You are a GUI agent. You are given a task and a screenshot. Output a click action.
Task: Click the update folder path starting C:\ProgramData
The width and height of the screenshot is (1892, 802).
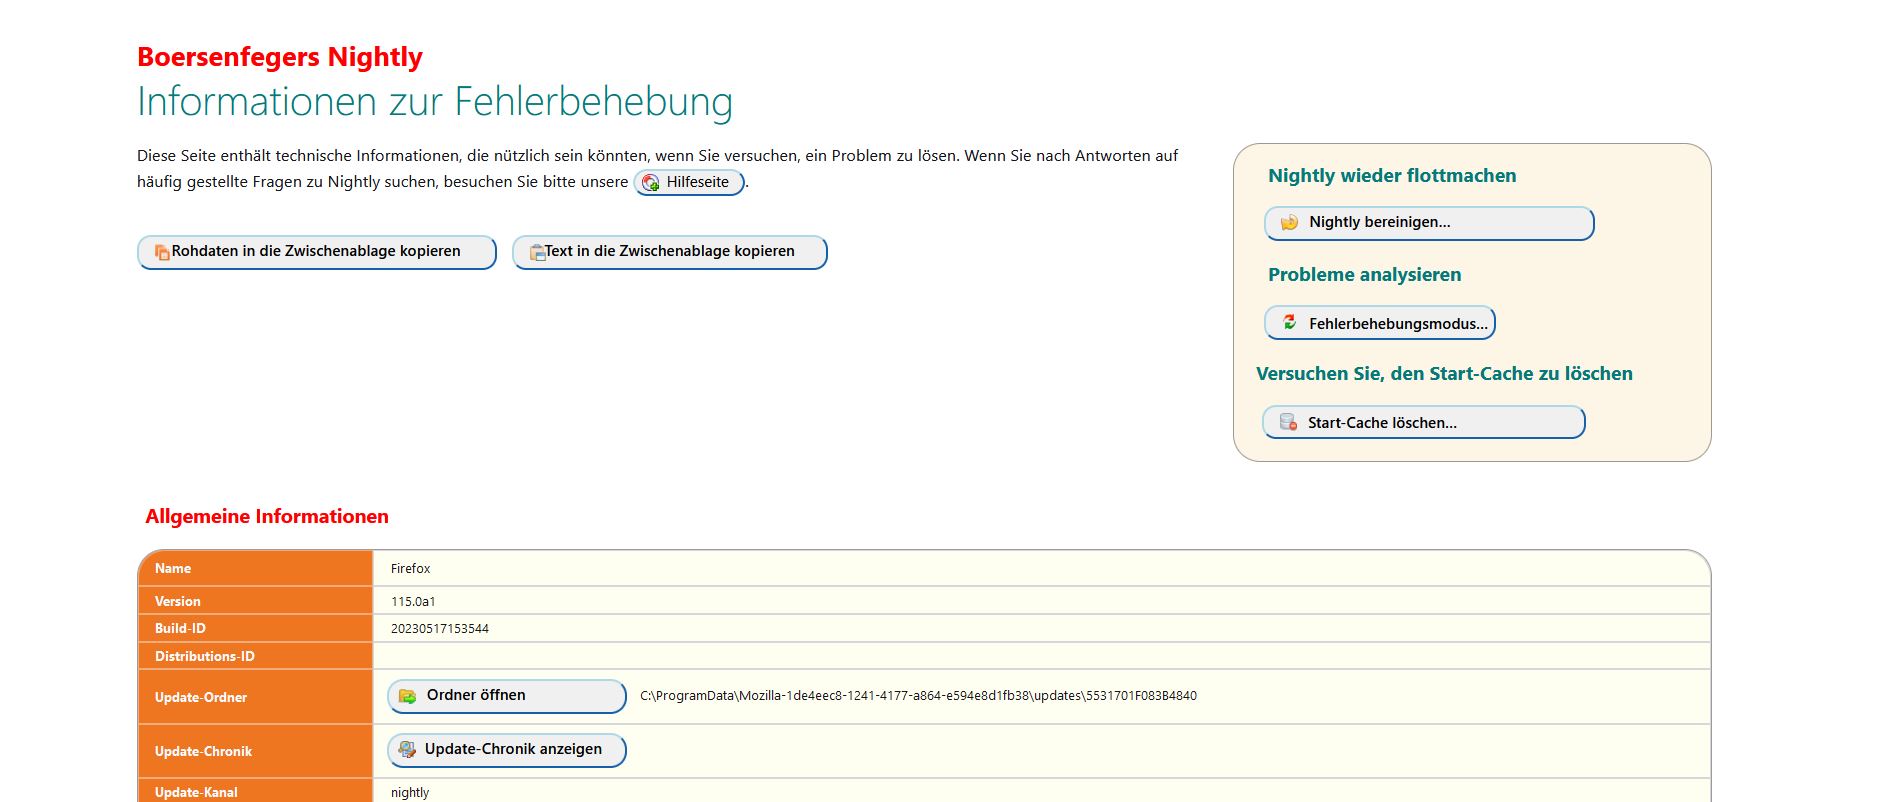[918, 696]
